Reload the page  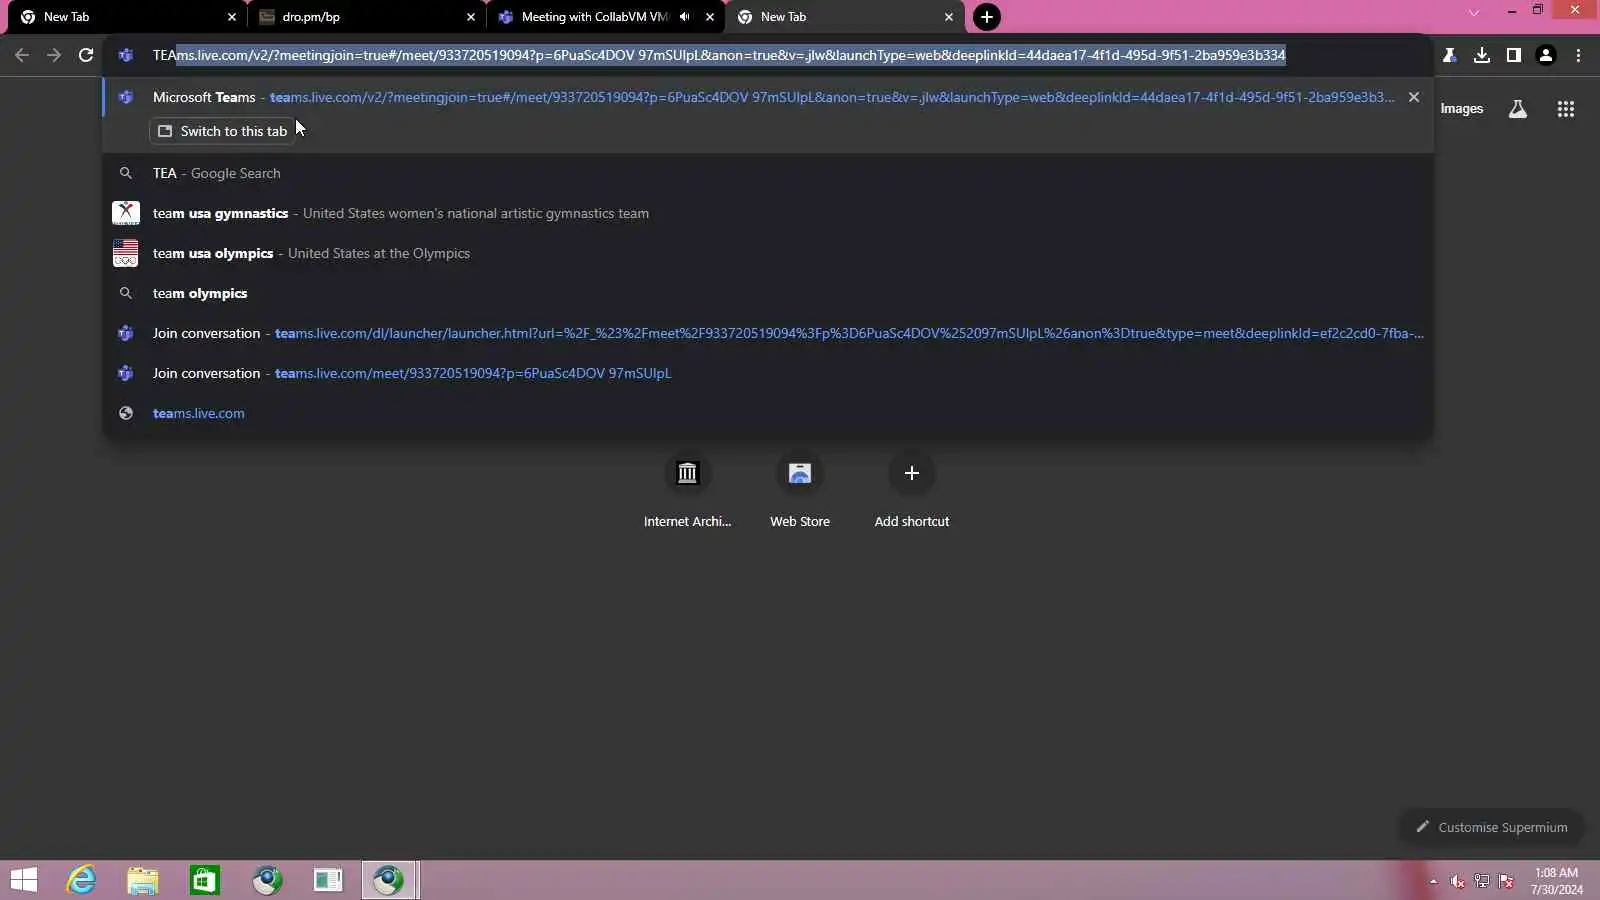[86, 55]
